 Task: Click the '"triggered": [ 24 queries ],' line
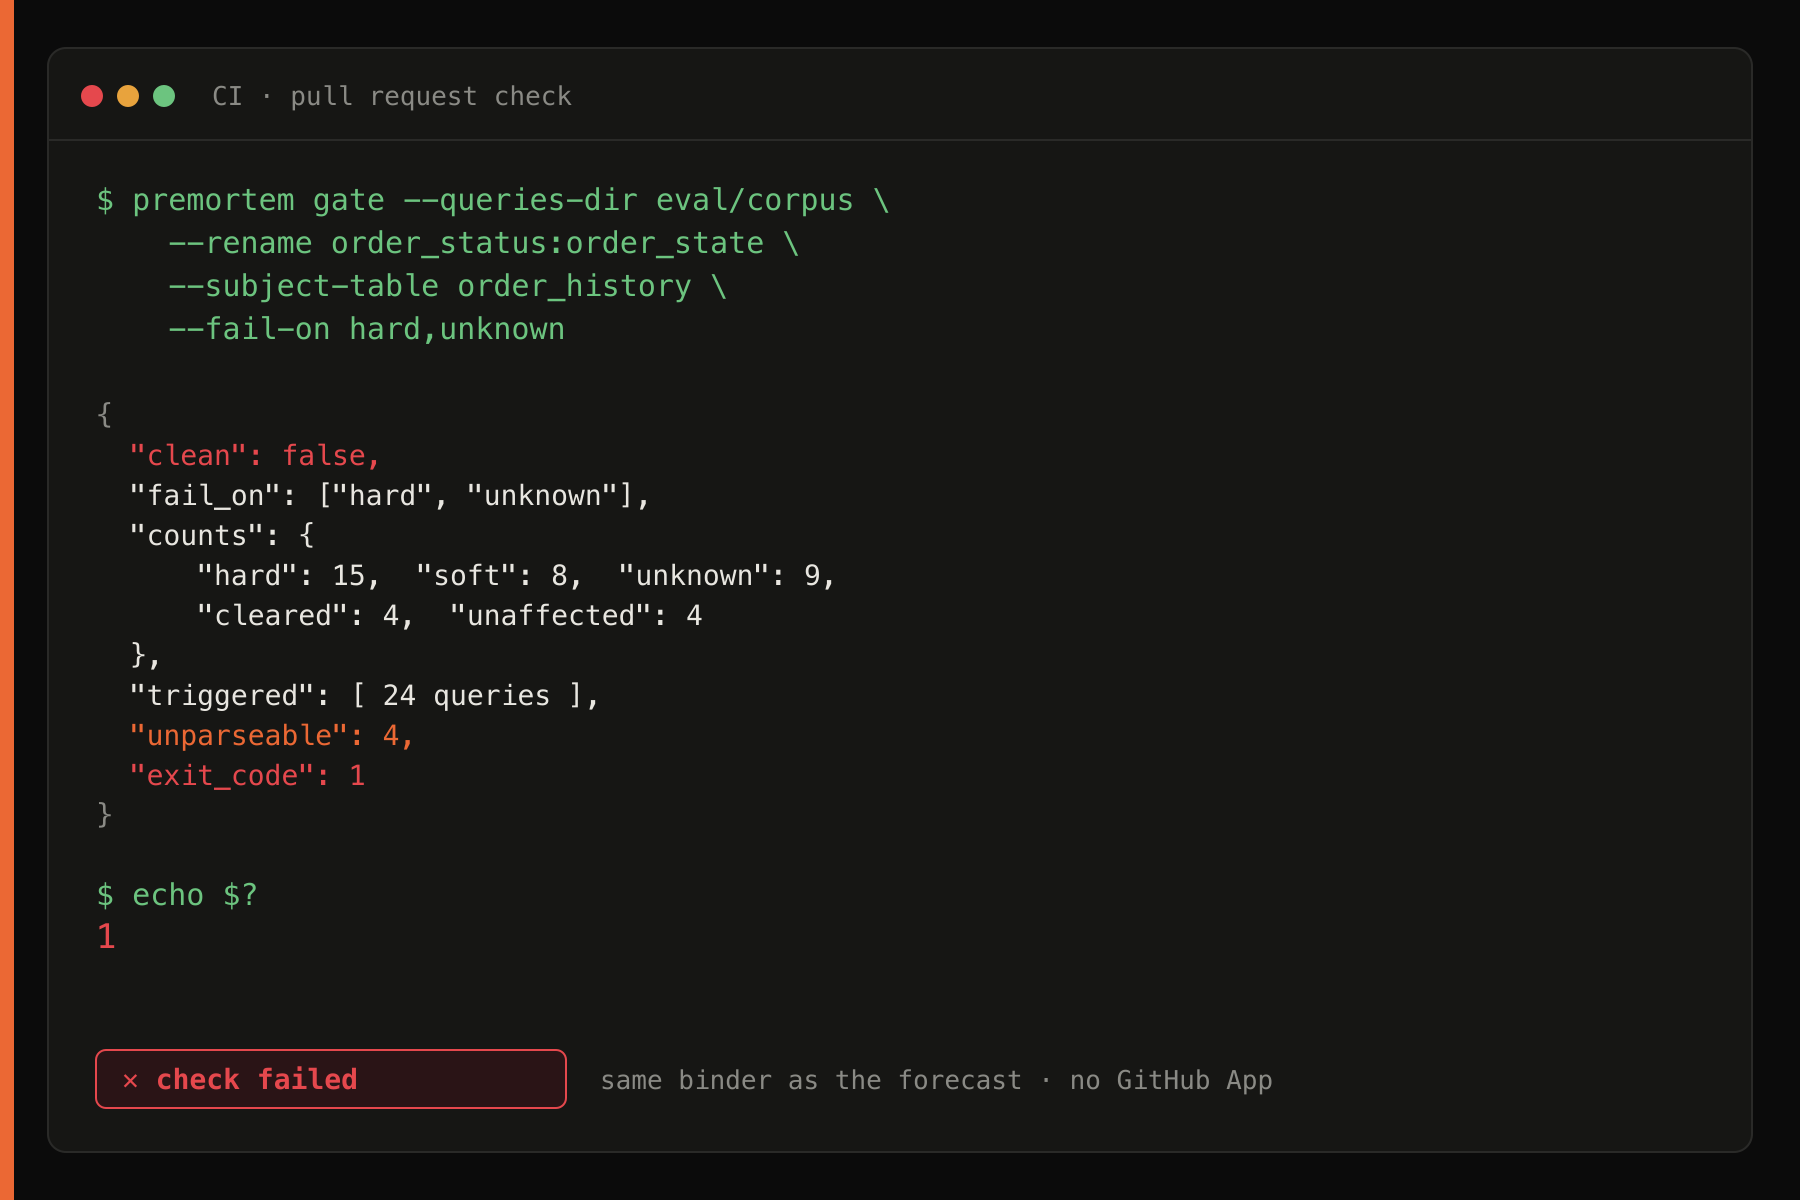[365, 695]
